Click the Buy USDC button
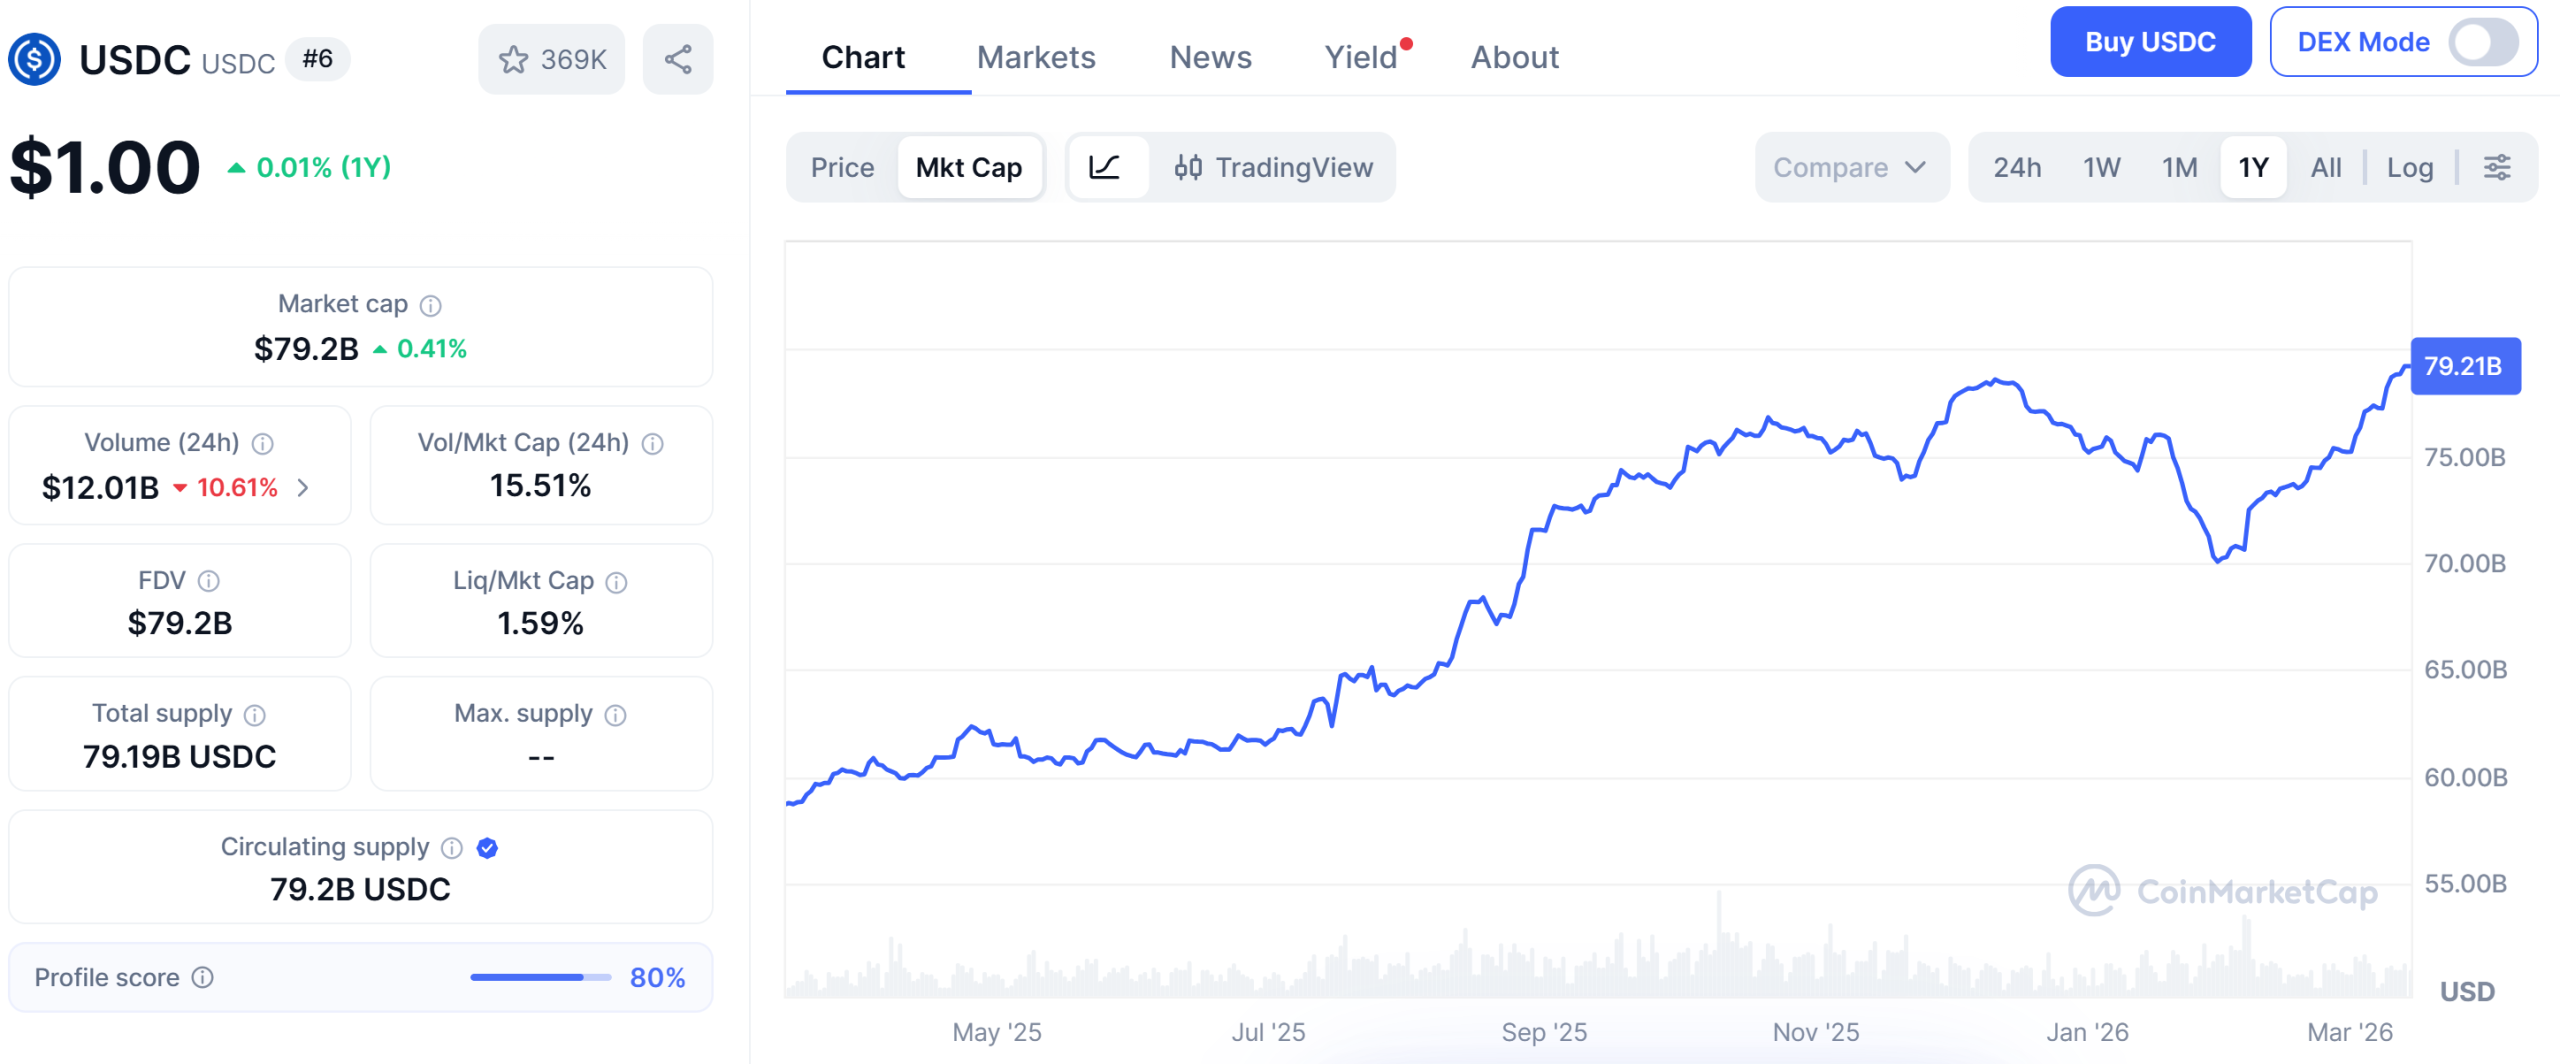The image size is (2560, 1064). 2150,41
